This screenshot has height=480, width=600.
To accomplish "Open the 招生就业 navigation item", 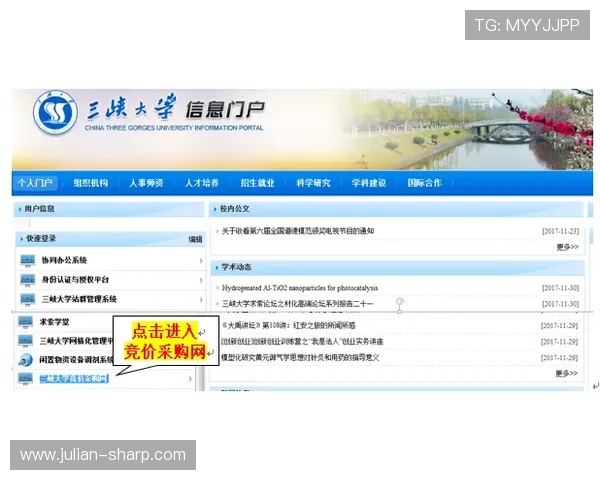I will [x=258, y=183].
